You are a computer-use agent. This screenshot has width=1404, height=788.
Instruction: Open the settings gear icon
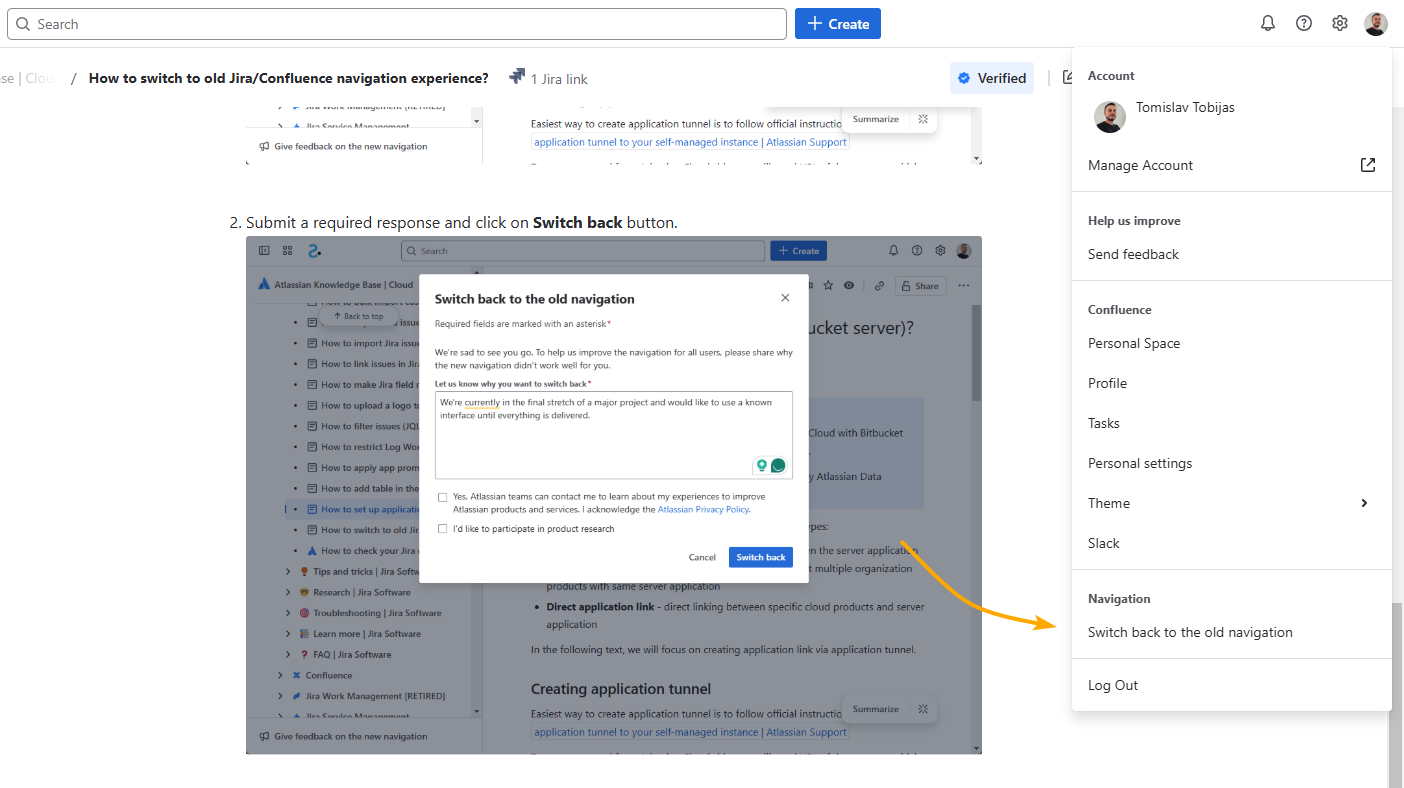click(1339, 22)
